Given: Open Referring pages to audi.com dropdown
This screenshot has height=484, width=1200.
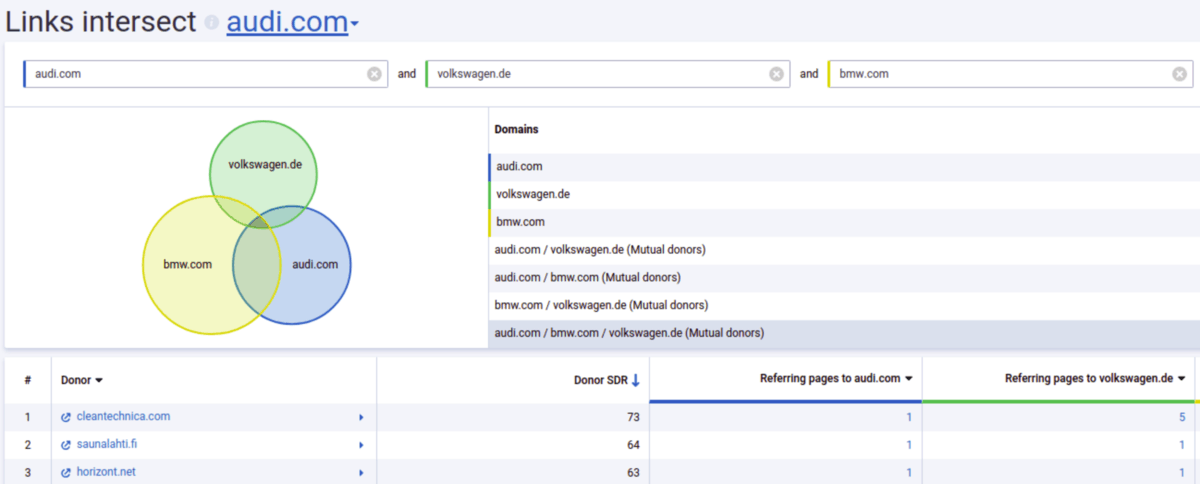Looking at the screenshot, I should tap(909, 379).
